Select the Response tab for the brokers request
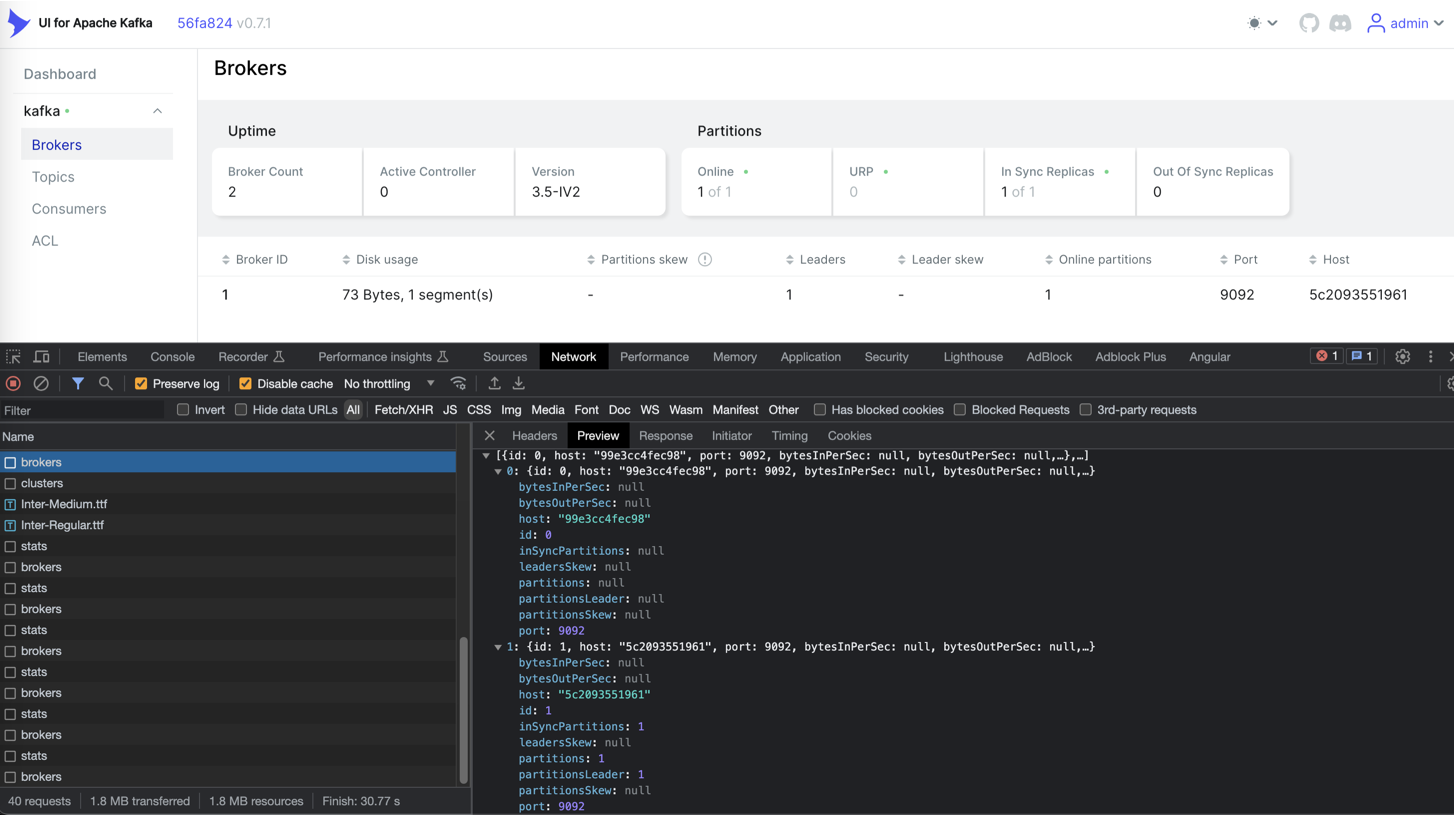 point(665,435)
